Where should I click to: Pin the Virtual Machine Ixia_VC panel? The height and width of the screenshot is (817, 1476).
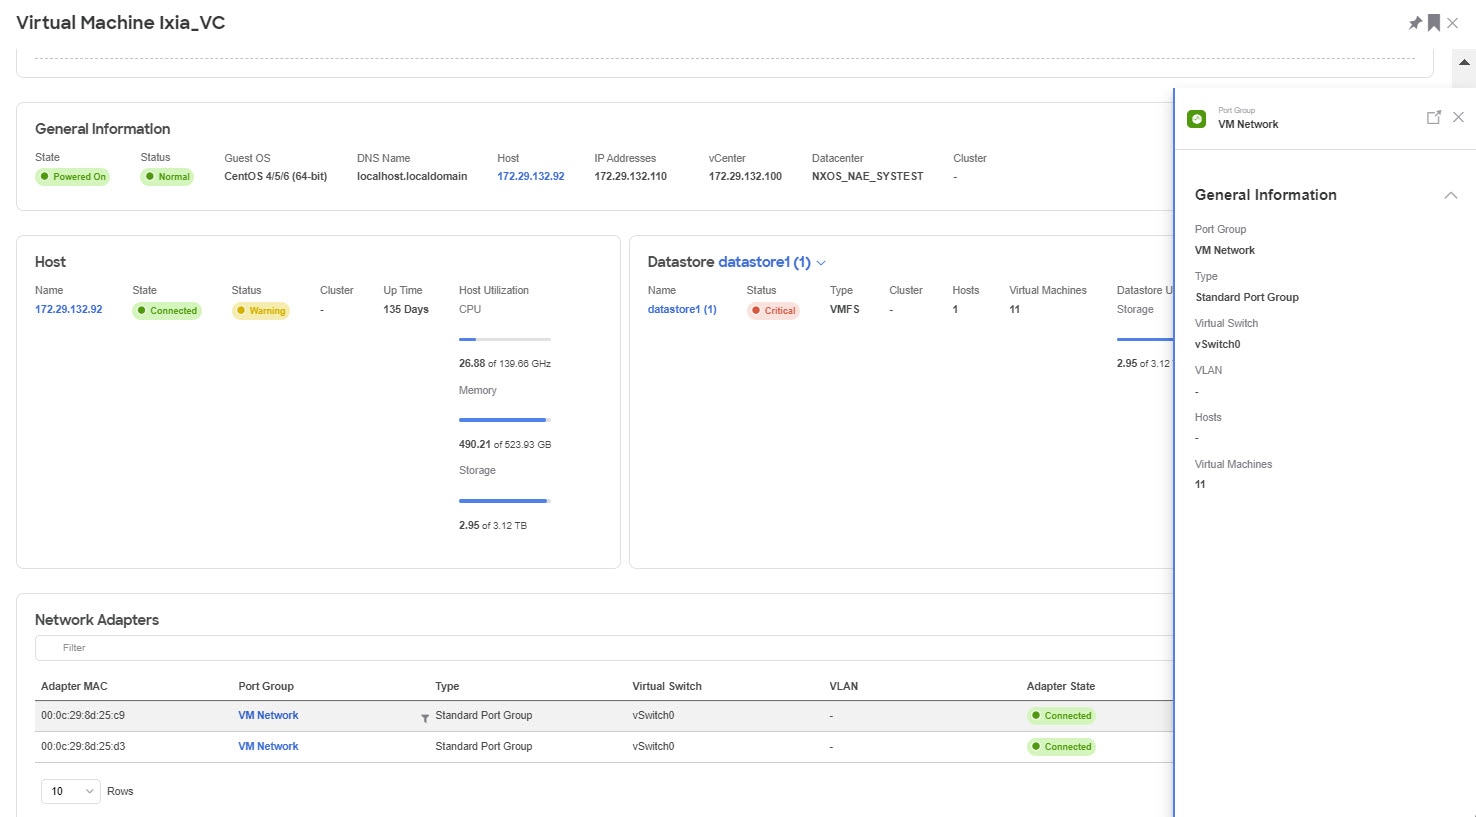point(1415,22)
